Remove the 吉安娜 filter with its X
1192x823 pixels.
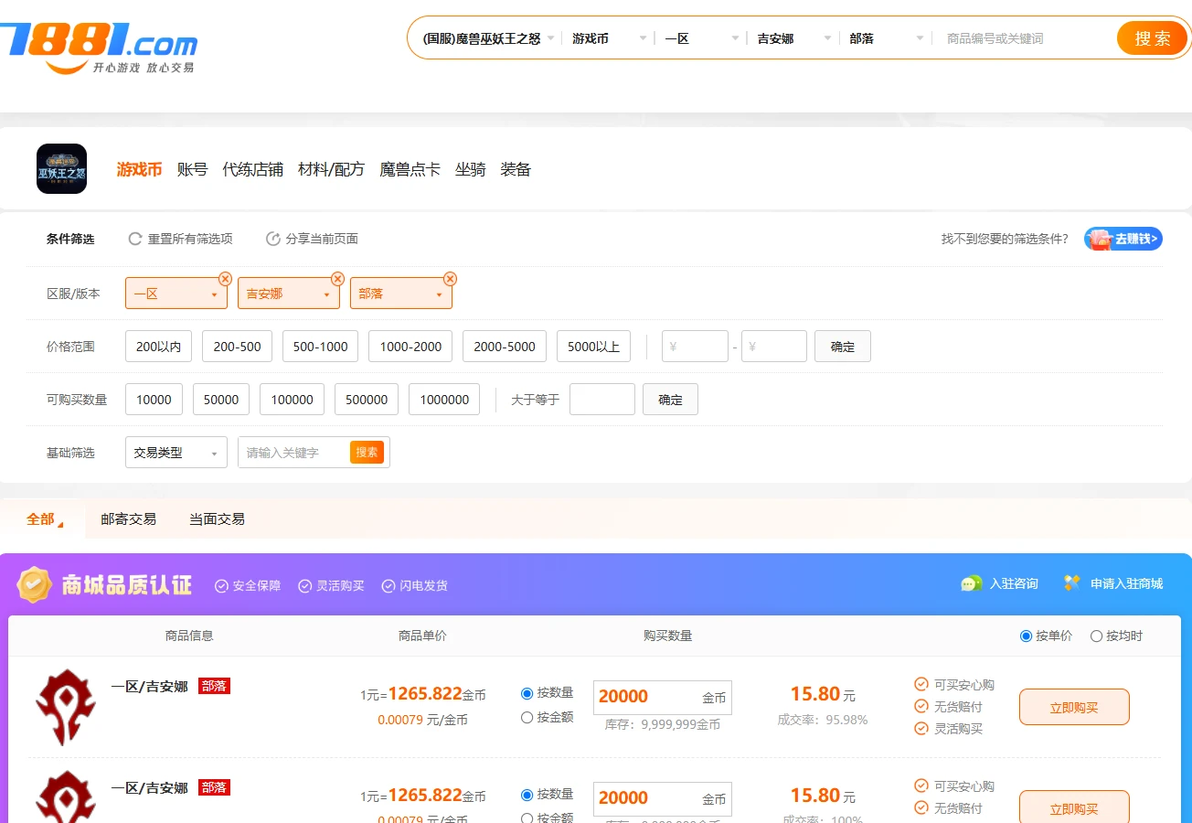pos(338,279)
